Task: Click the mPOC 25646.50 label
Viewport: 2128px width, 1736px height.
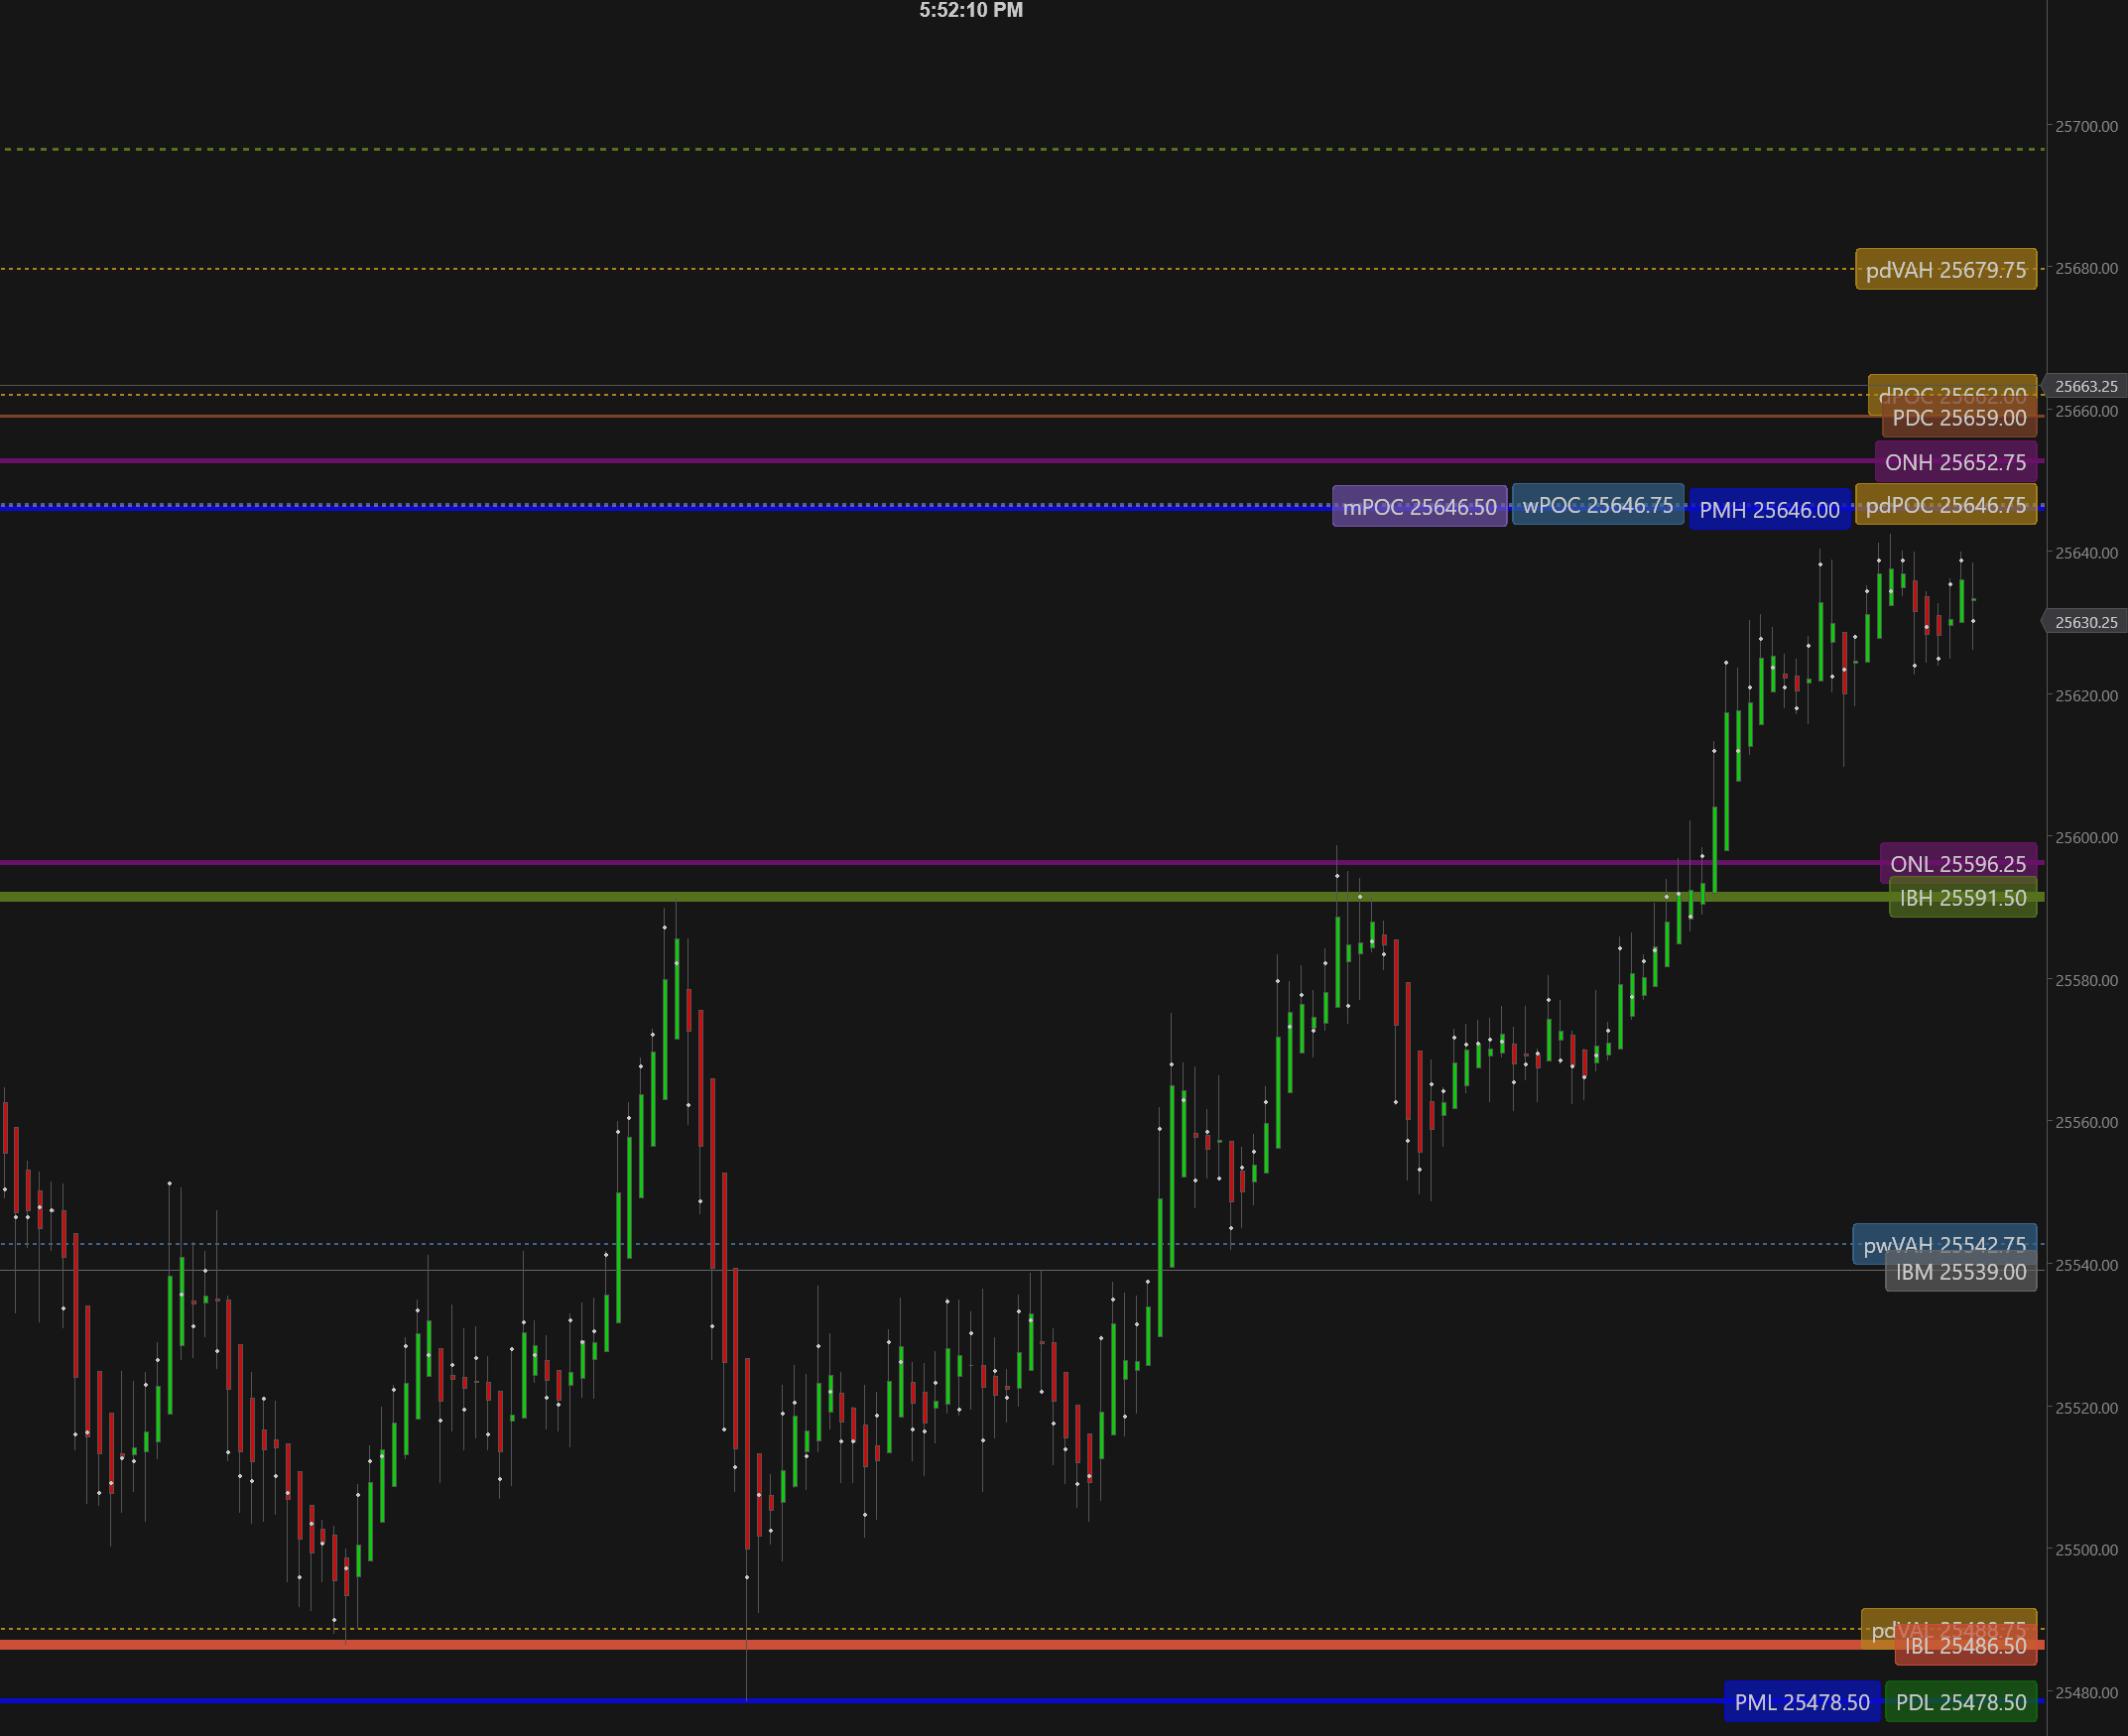Action: click(x=1419, y=506)
